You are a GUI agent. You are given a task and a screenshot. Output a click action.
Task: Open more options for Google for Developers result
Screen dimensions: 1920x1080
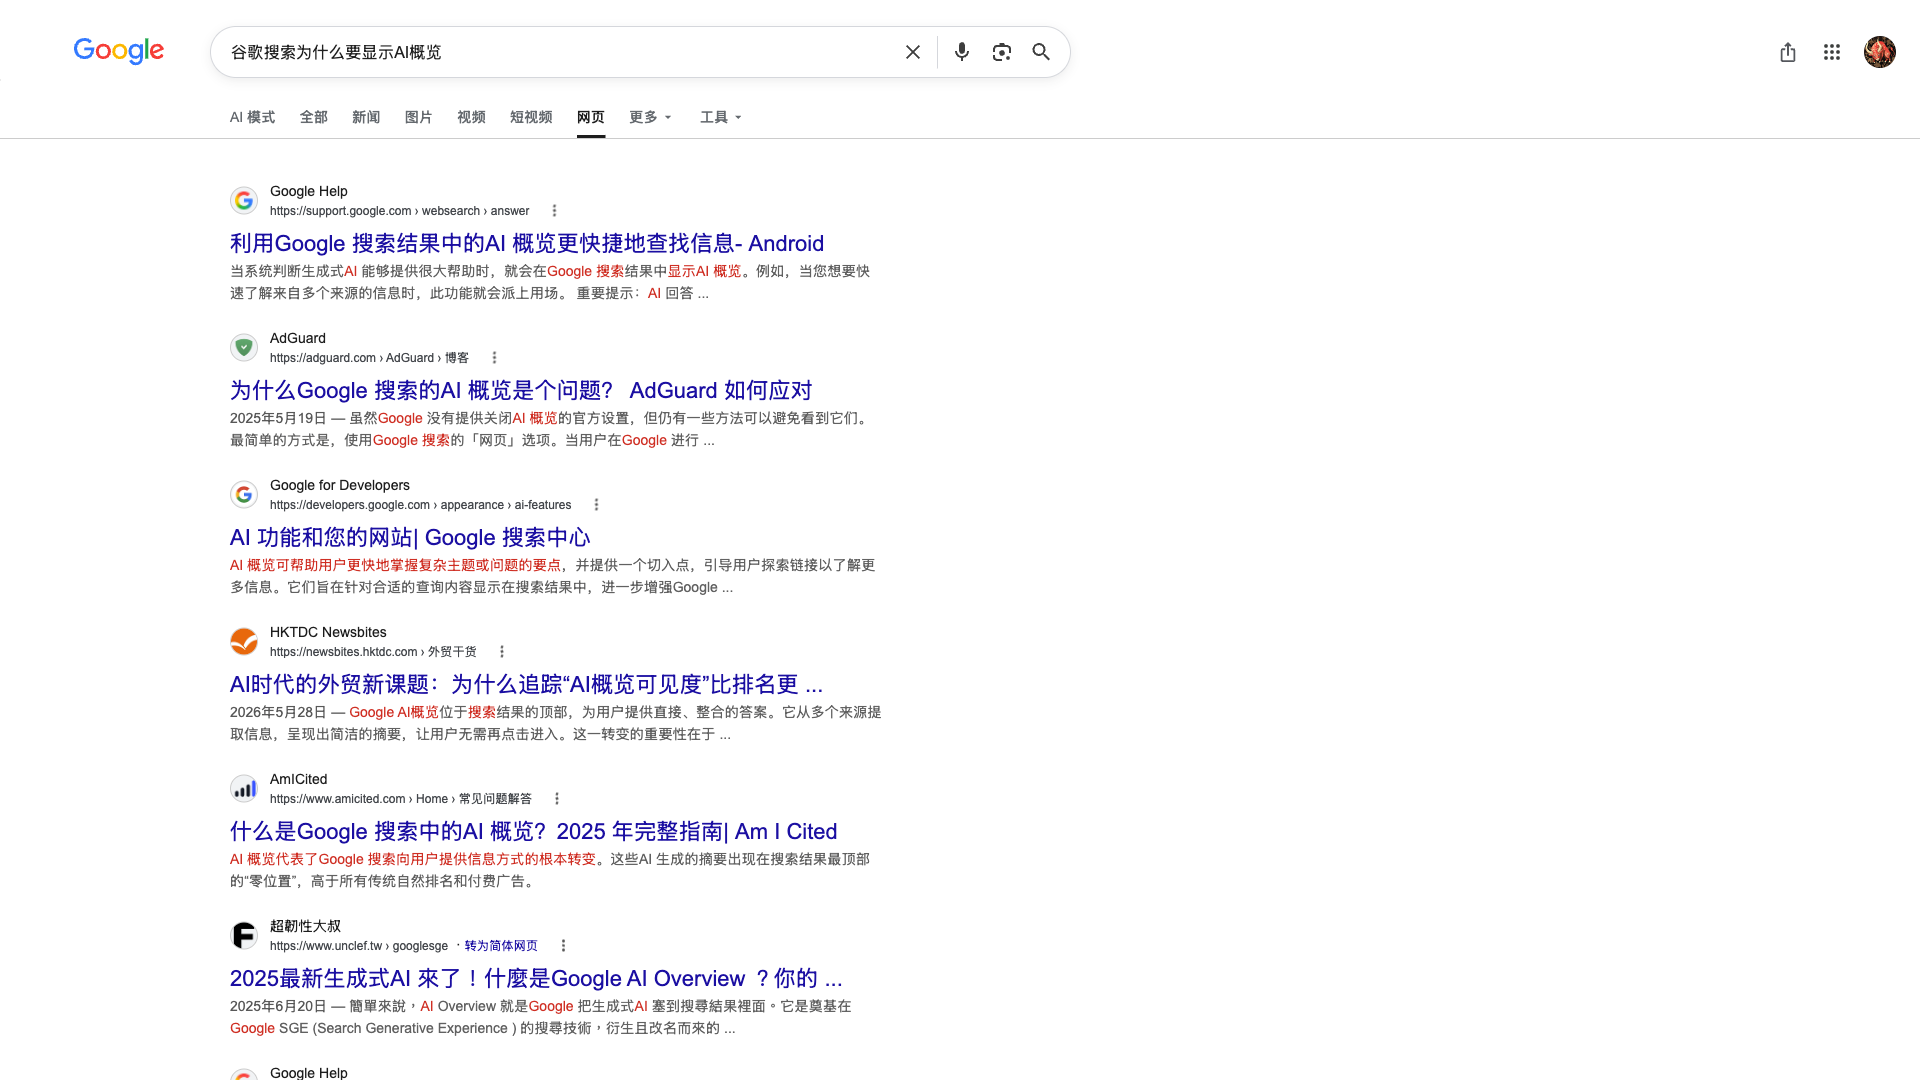tap(596, 505)
